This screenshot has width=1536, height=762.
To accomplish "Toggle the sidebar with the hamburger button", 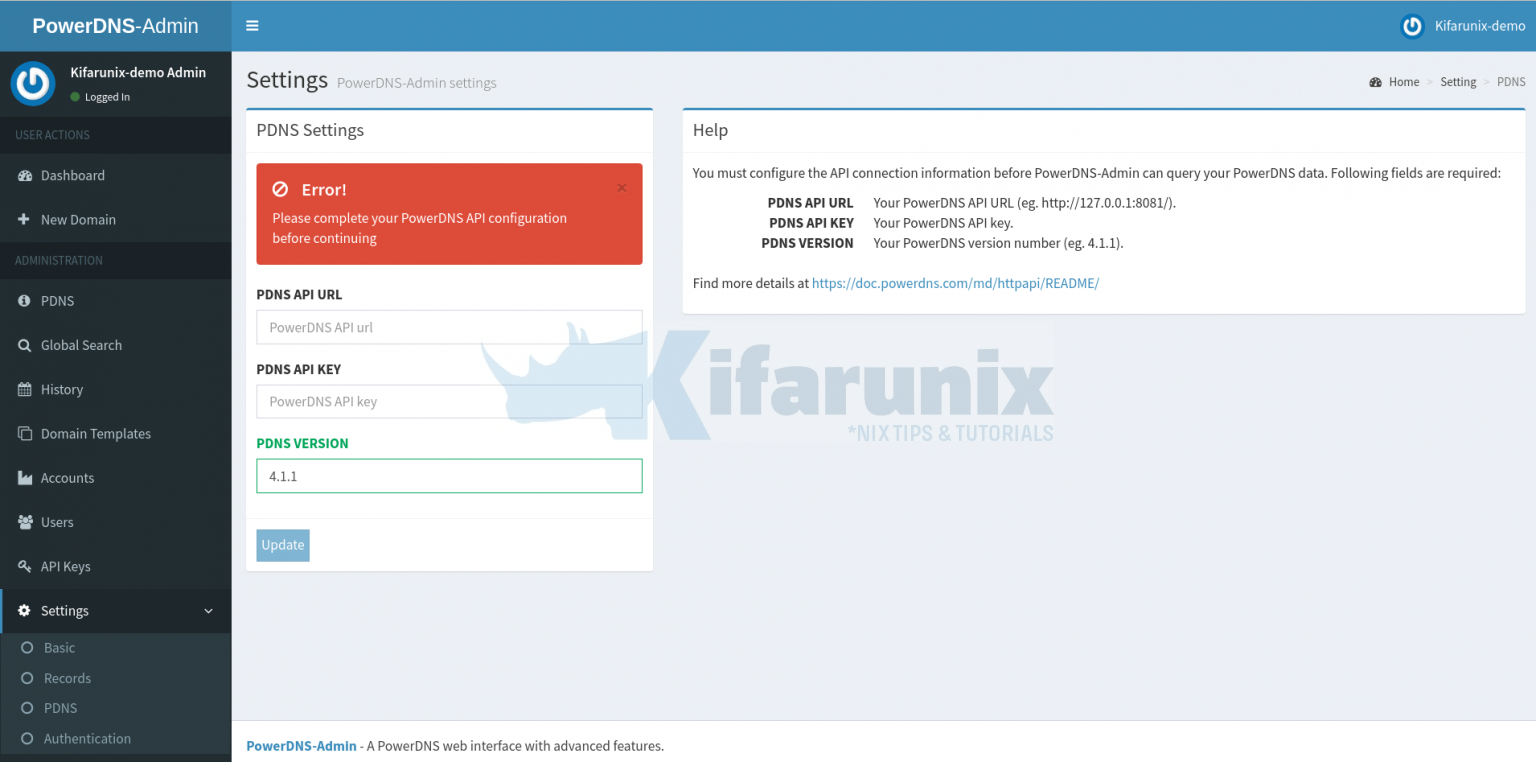I will click(x=252, y=25).
